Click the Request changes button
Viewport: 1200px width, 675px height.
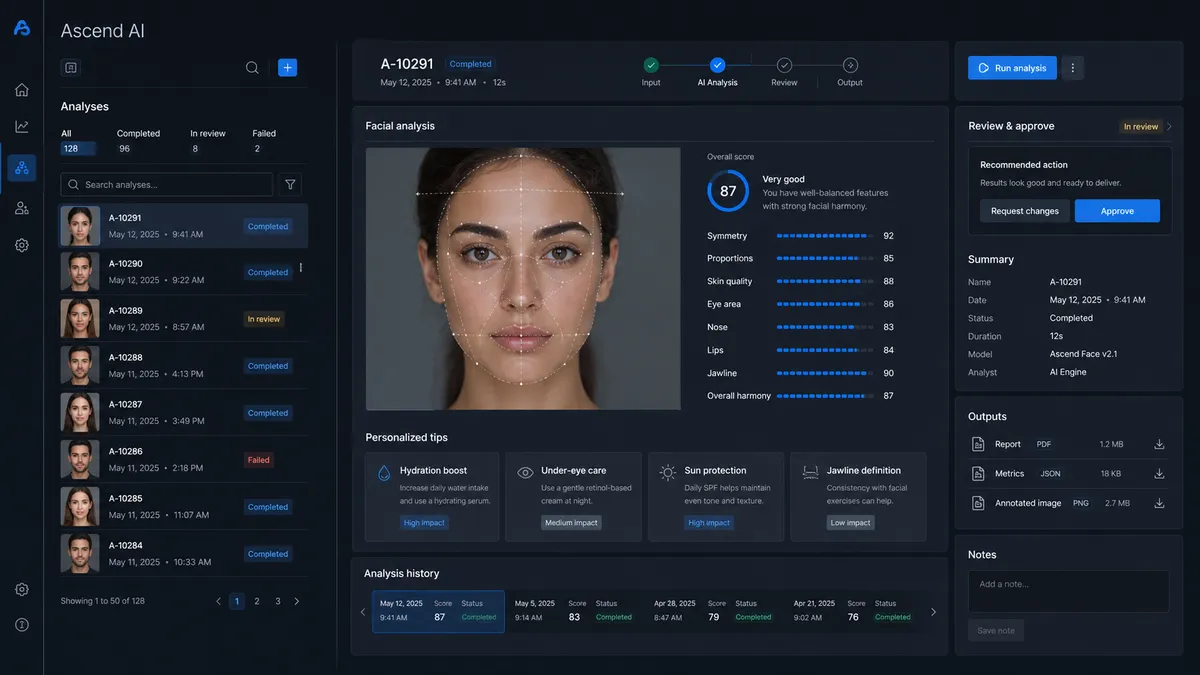click(1025, 211)
